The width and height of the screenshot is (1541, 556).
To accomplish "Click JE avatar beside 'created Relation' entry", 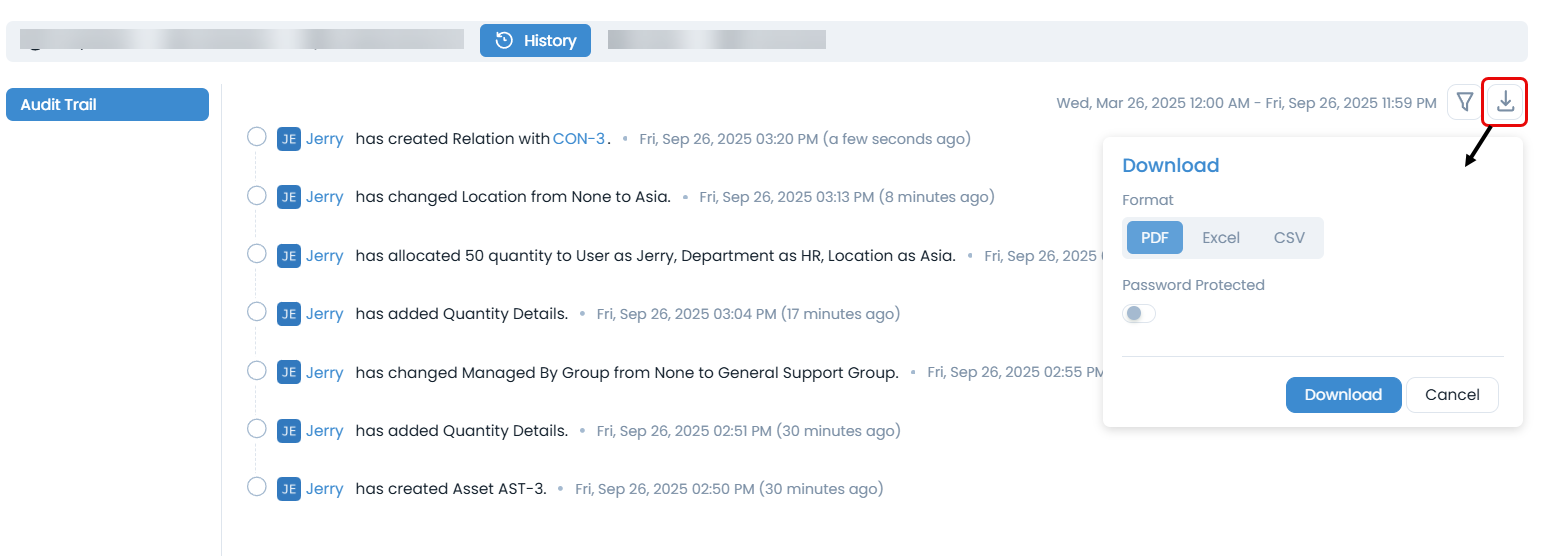I will (288, 139).
